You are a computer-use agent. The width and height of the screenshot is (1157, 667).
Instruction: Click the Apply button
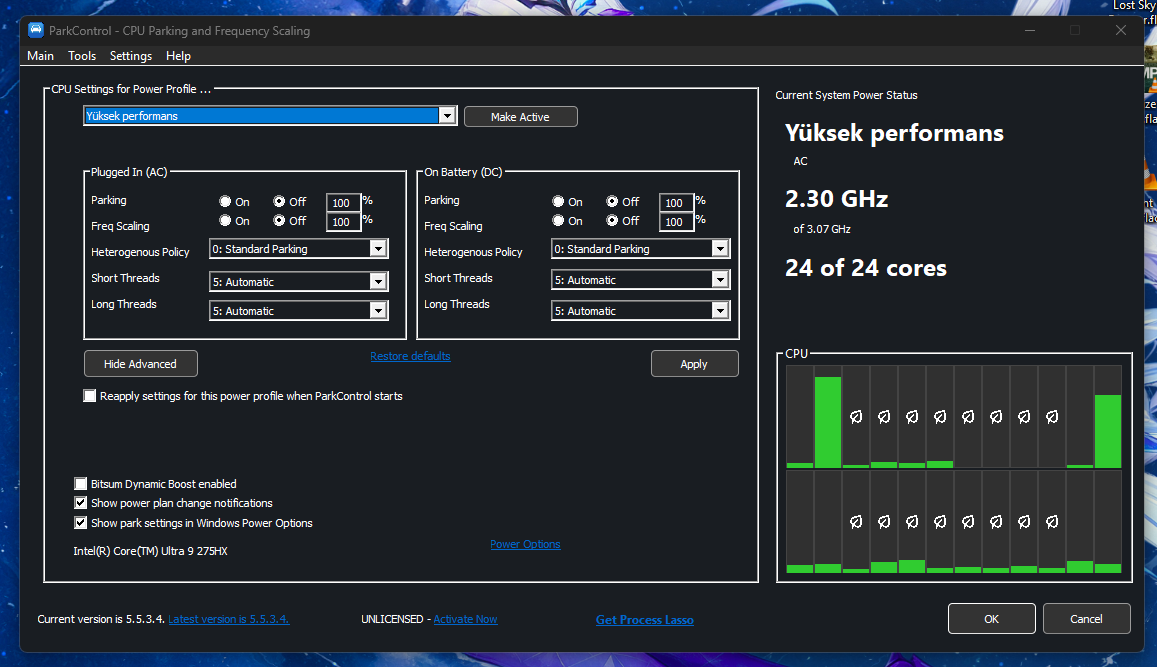(694, 364)
